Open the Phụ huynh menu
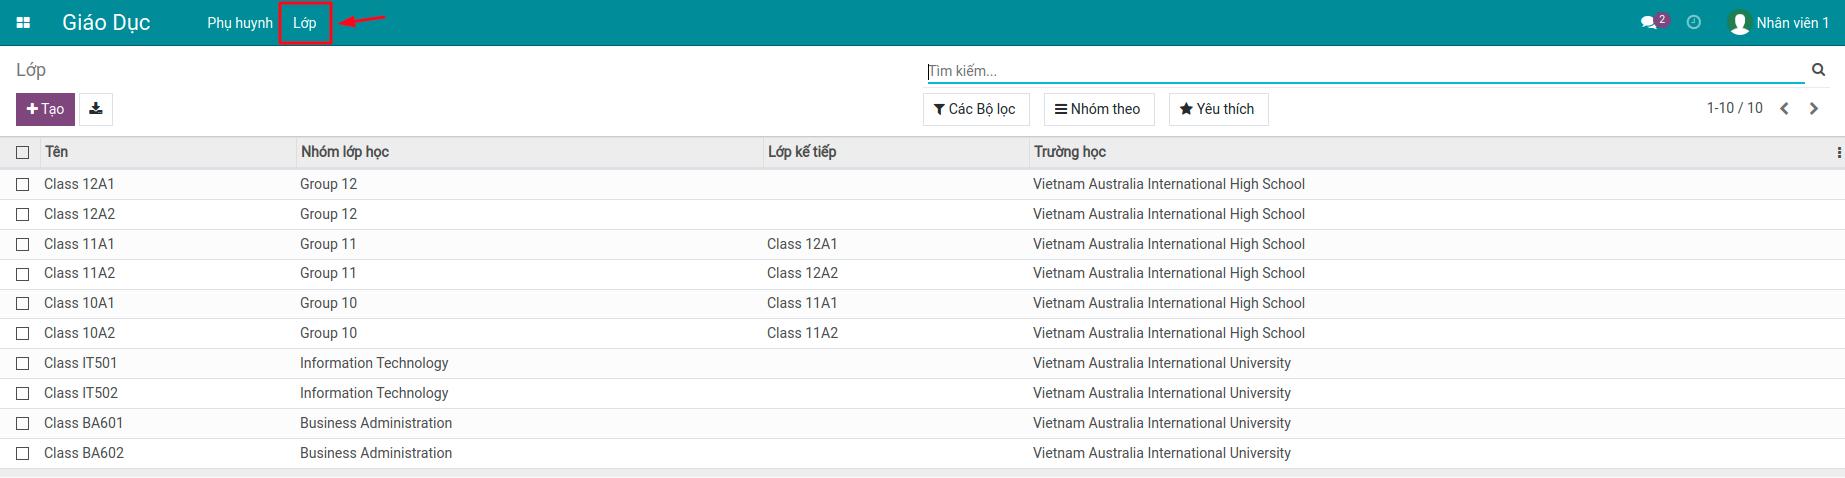The image size is (1845, 478). 240,23
